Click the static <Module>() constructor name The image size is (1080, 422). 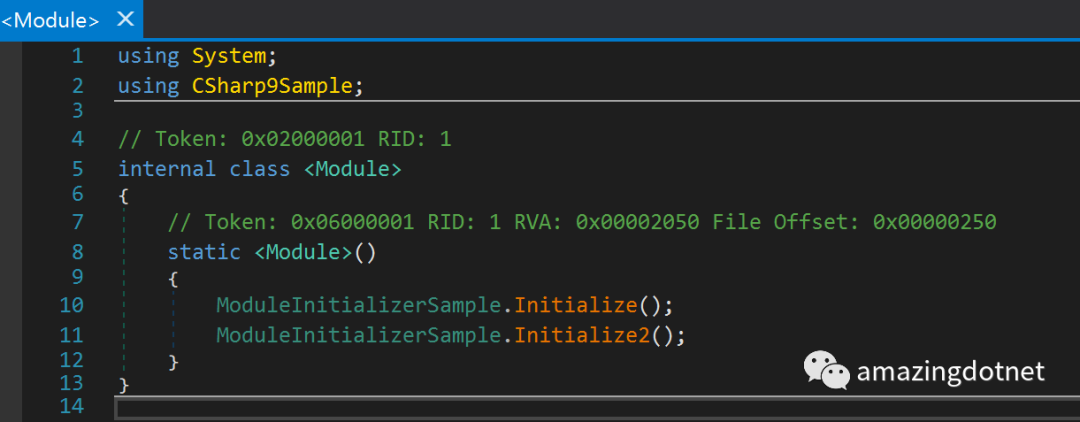[x=303, y=253]
